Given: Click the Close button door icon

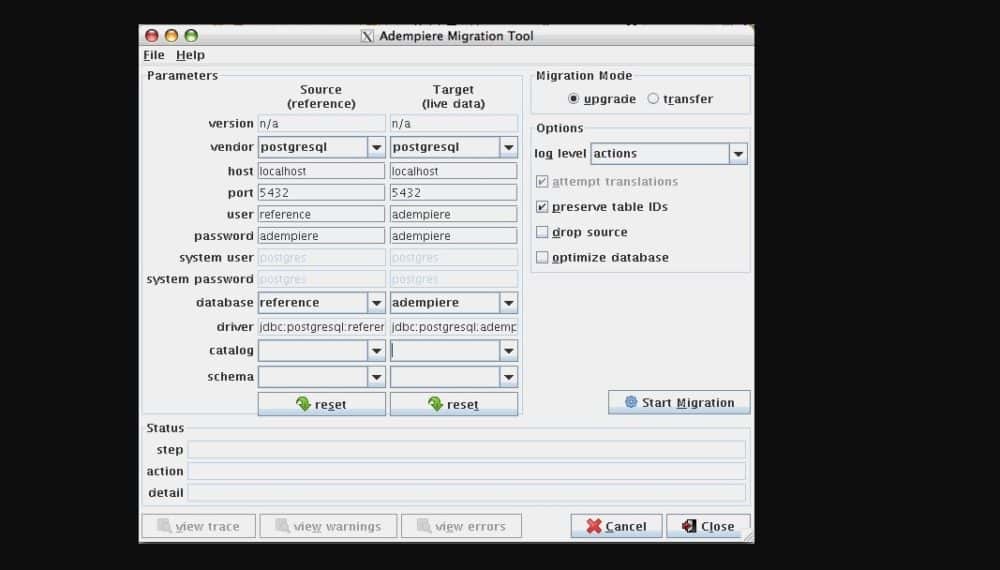Looking at the screenshot, I should click(x=688, y=526).
